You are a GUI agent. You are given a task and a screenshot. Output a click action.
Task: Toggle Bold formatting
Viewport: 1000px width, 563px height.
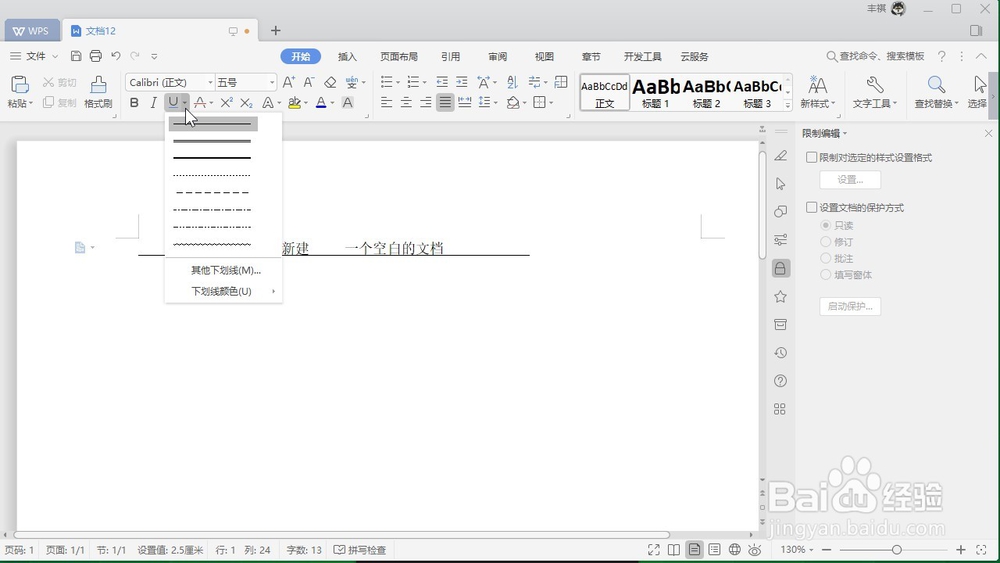pyautogui.click(x=134, y=103)
